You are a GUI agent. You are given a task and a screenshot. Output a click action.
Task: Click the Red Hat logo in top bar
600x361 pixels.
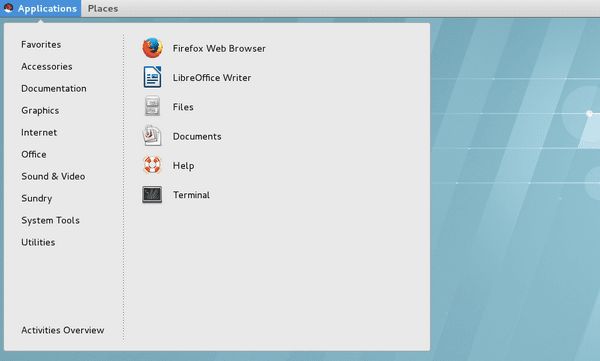8,8
